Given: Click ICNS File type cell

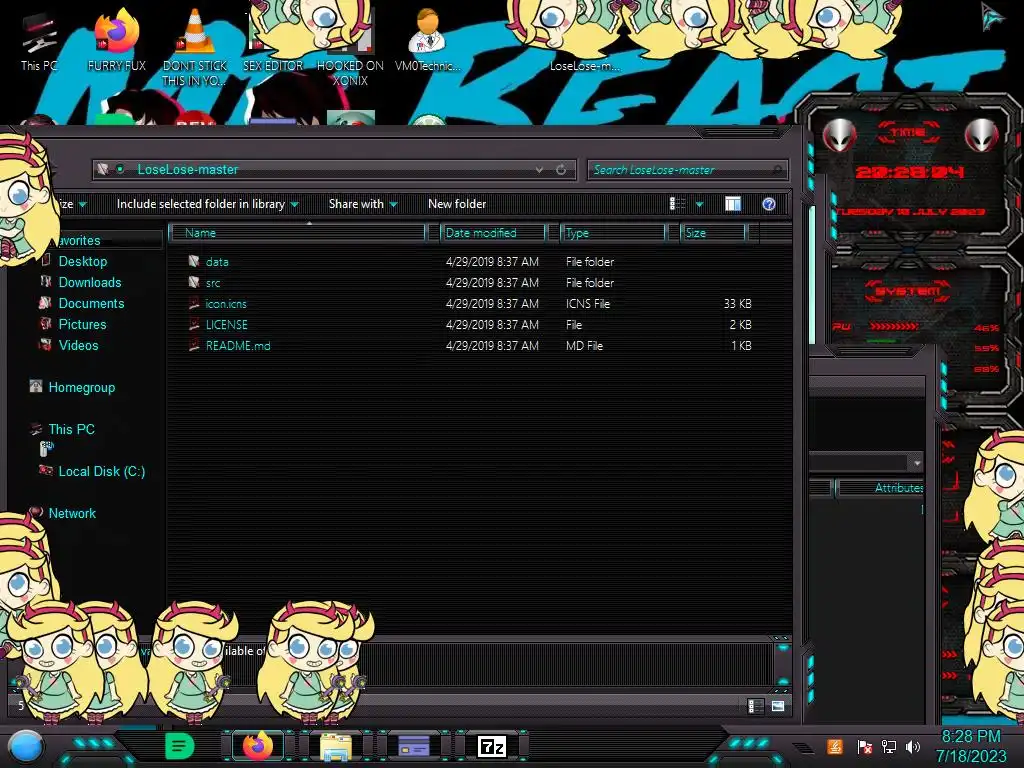Looking at the screenshot, I should point(588,304).
